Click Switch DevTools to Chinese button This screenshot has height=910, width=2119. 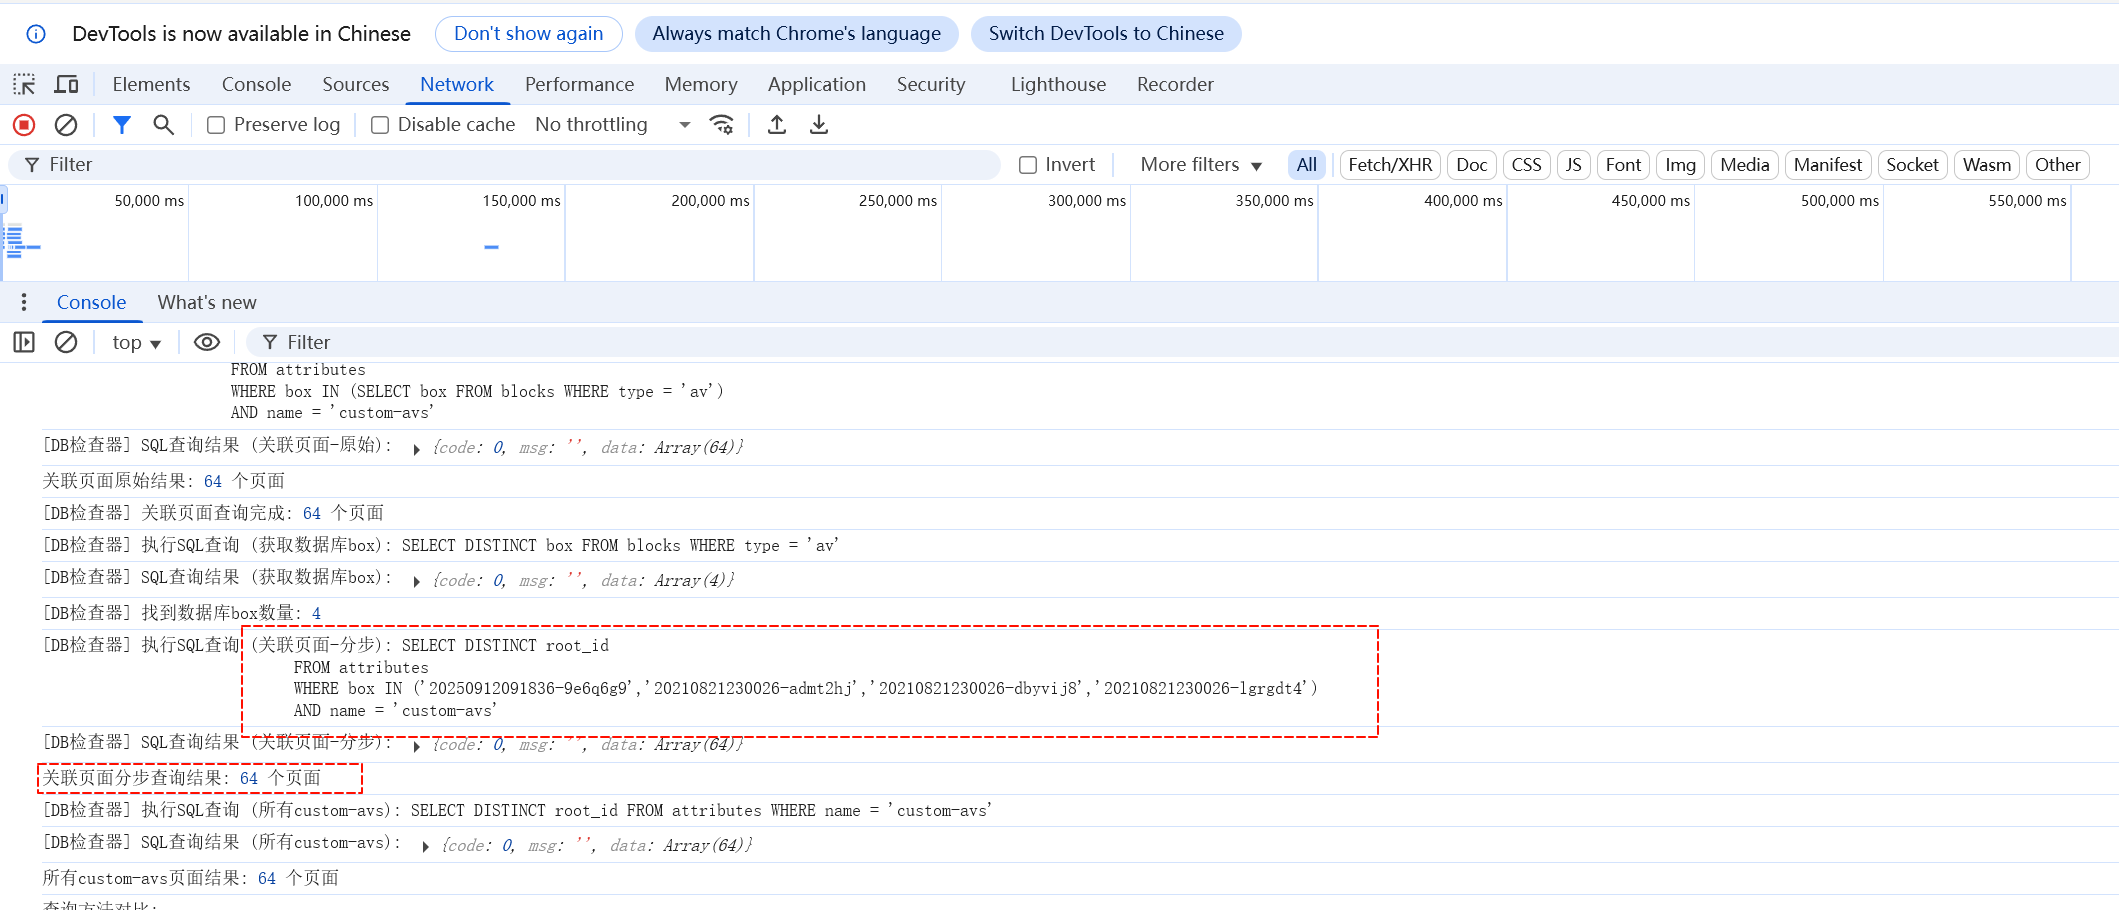tap(1105, 34)
